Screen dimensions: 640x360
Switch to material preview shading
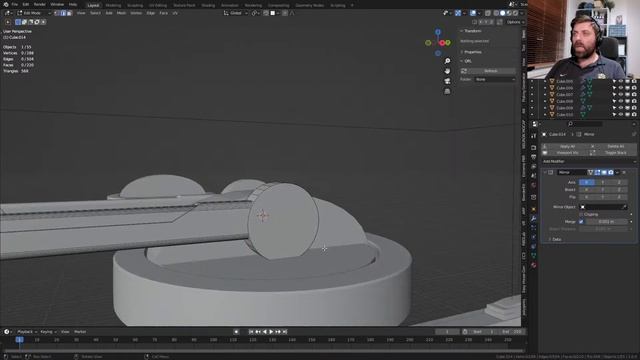(x=509, y=13)
